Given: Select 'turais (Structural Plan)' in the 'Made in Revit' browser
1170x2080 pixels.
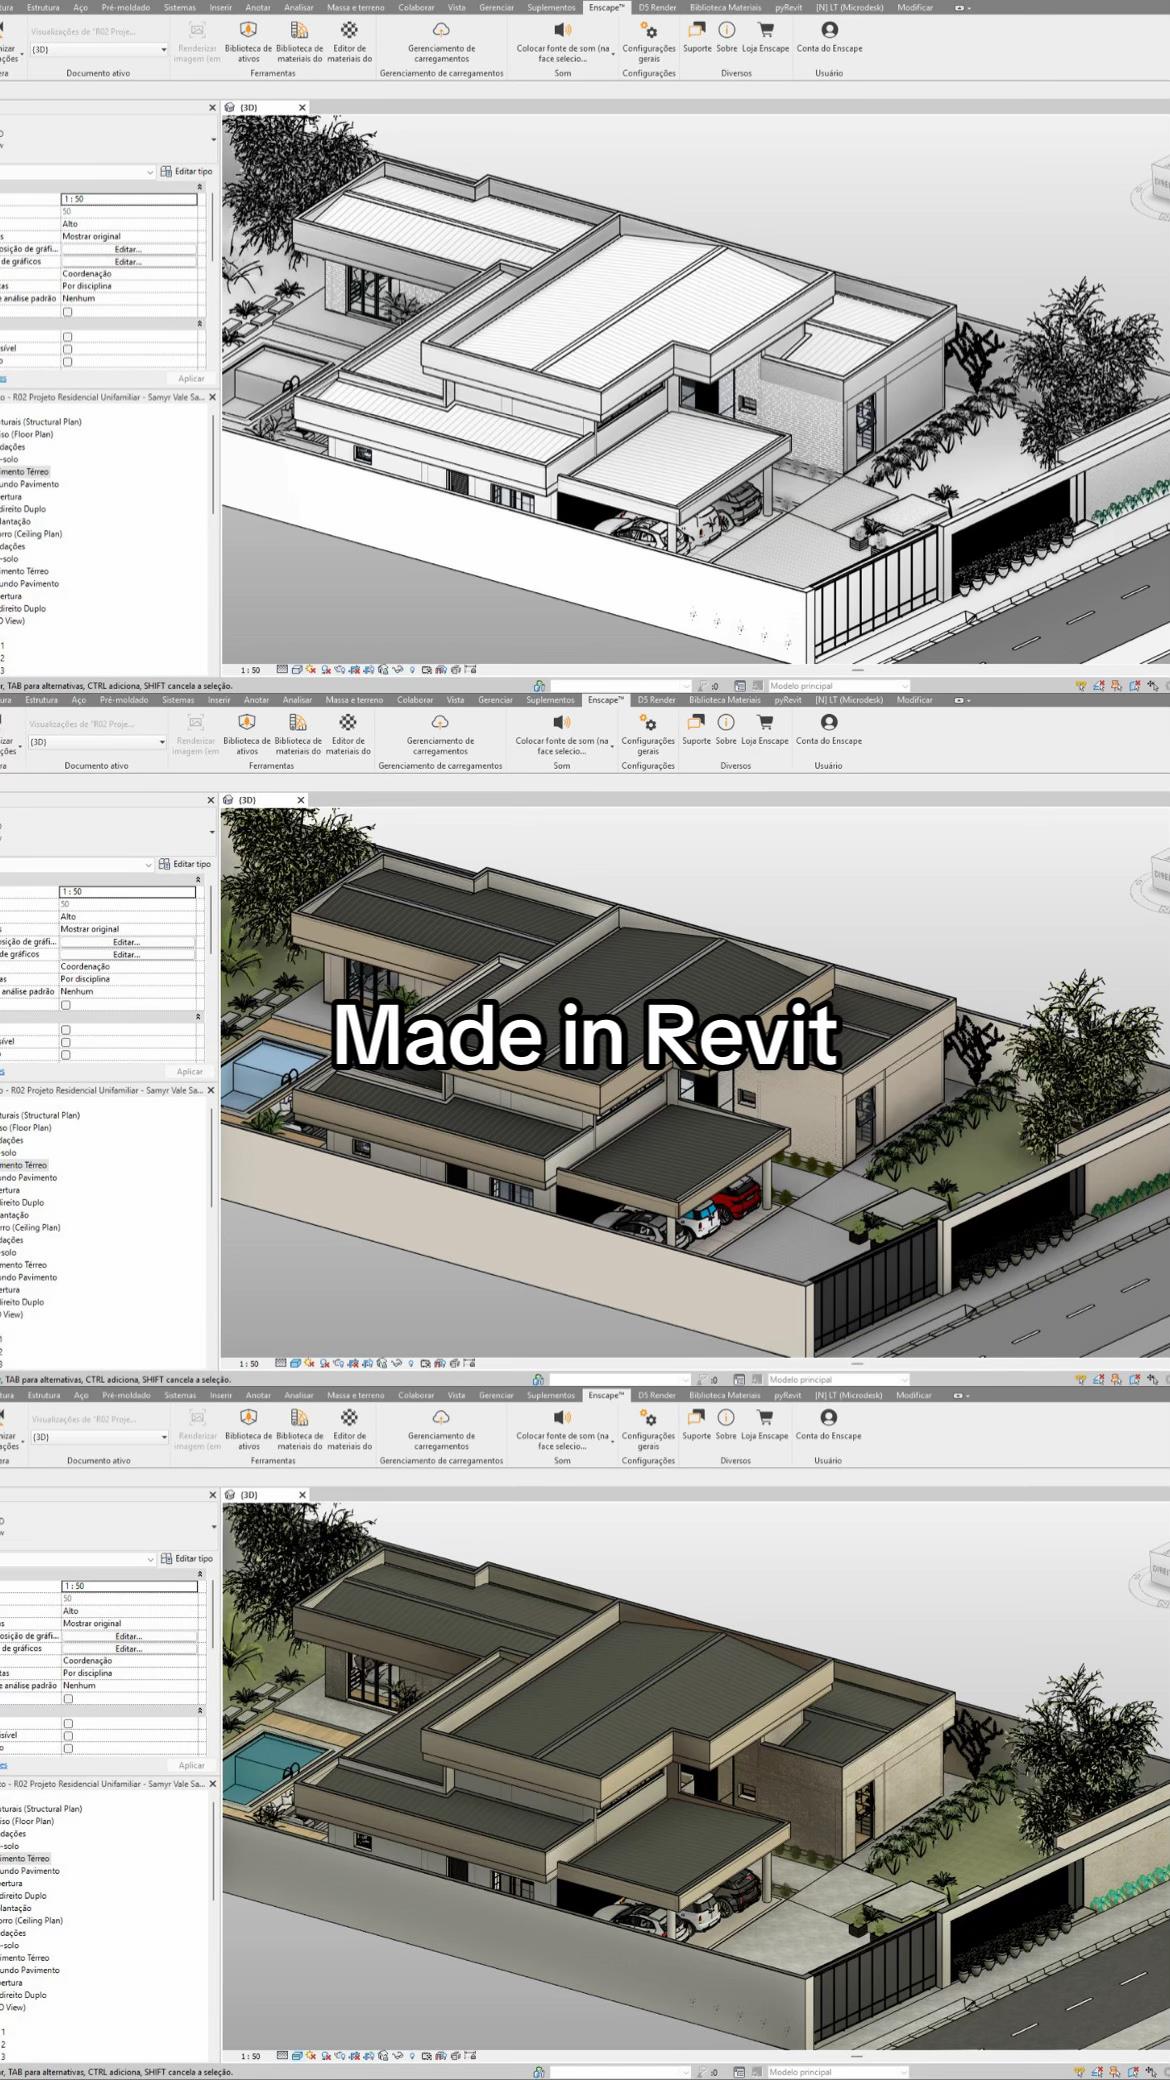Looking at the screenshot, I should pyautogui.click(x=40, y=1115).
